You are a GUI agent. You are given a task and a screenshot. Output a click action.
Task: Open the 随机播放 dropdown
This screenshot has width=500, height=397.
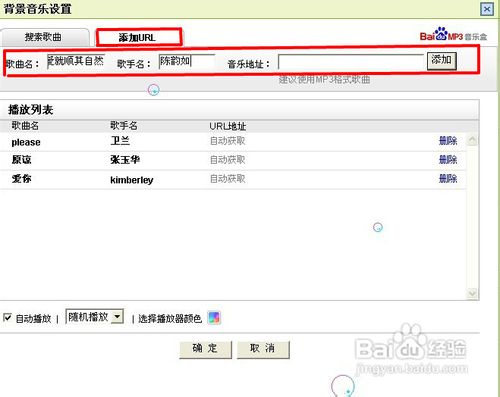[95, 317]
